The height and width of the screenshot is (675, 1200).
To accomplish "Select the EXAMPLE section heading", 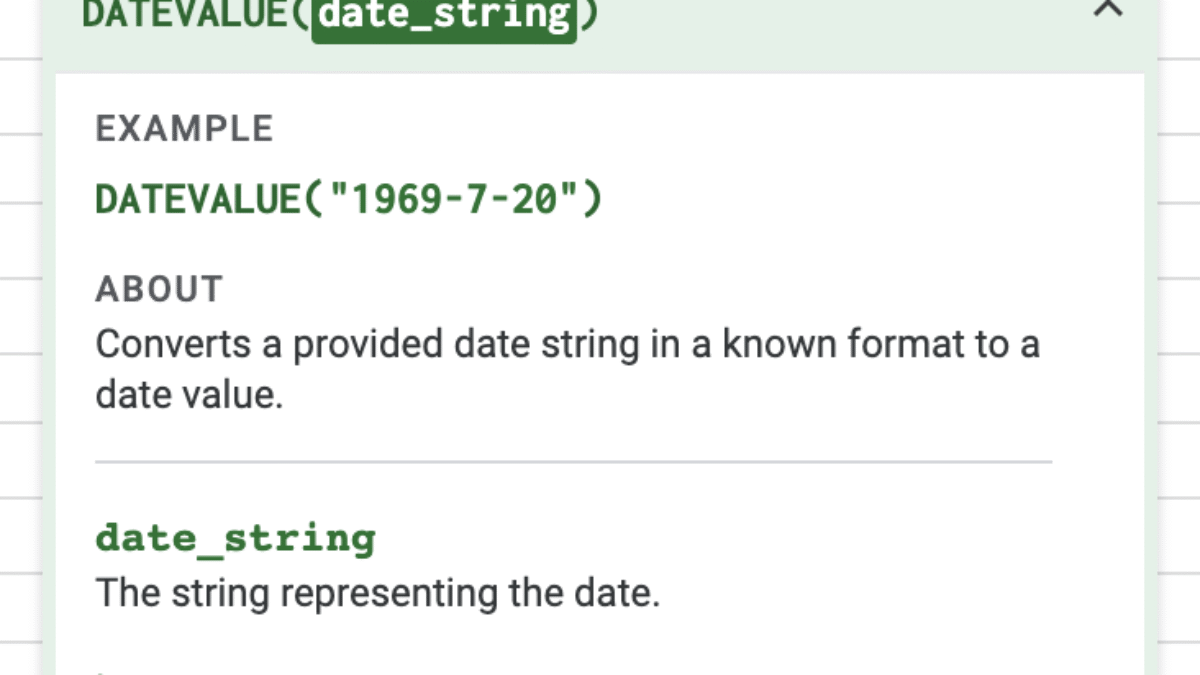I will (x=184, y=129).
